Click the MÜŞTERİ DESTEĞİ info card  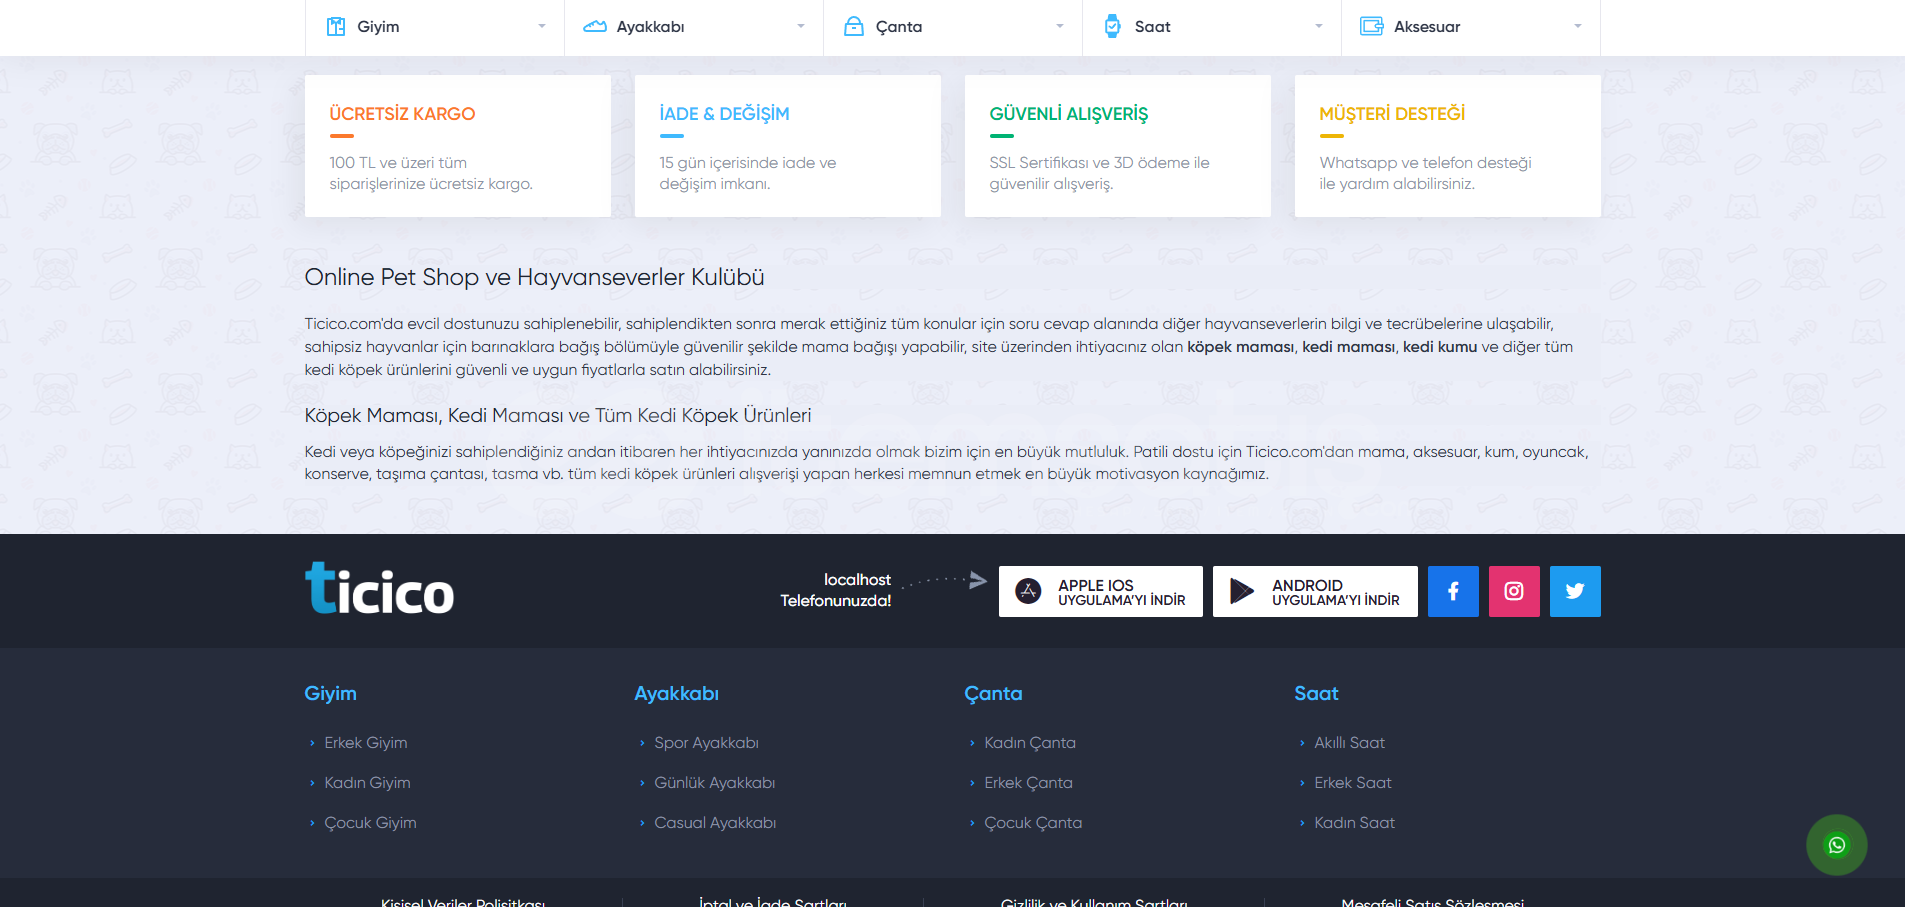[x=1448, y=146]
